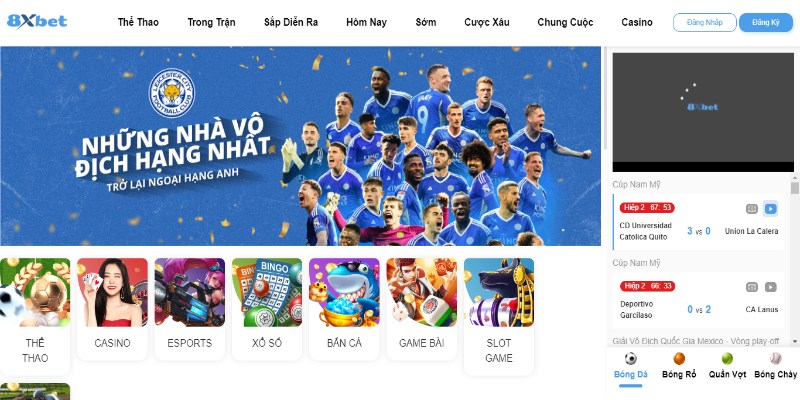The image size is (800, 400).
Task: Switch to the Bóng Rổ basketball tab
Action: coord(679,366)
